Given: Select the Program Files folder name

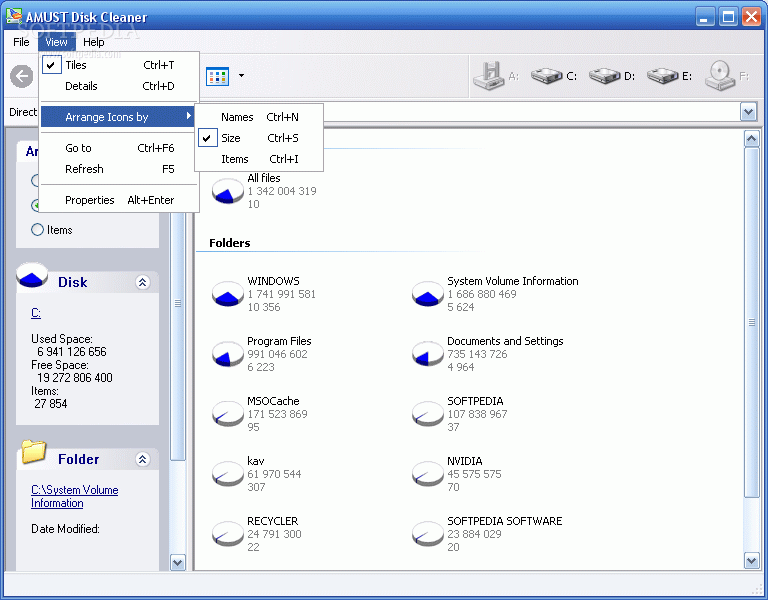Looking at the screenshot, I should (279, 341).
